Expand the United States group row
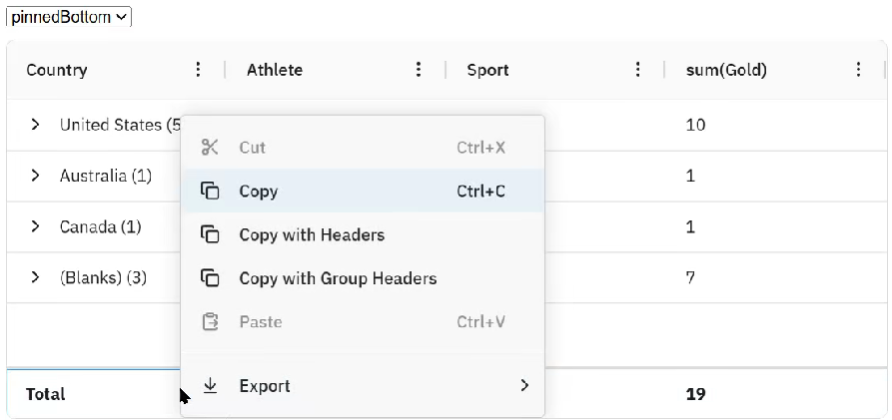 tap(35, 125)
